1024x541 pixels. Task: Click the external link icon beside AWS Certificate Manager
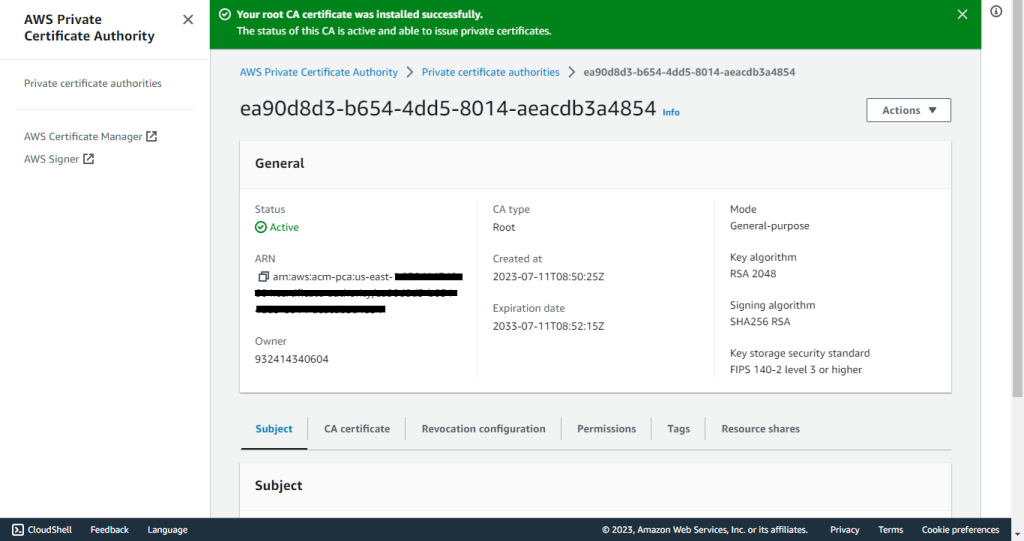(x=152, y=136)
